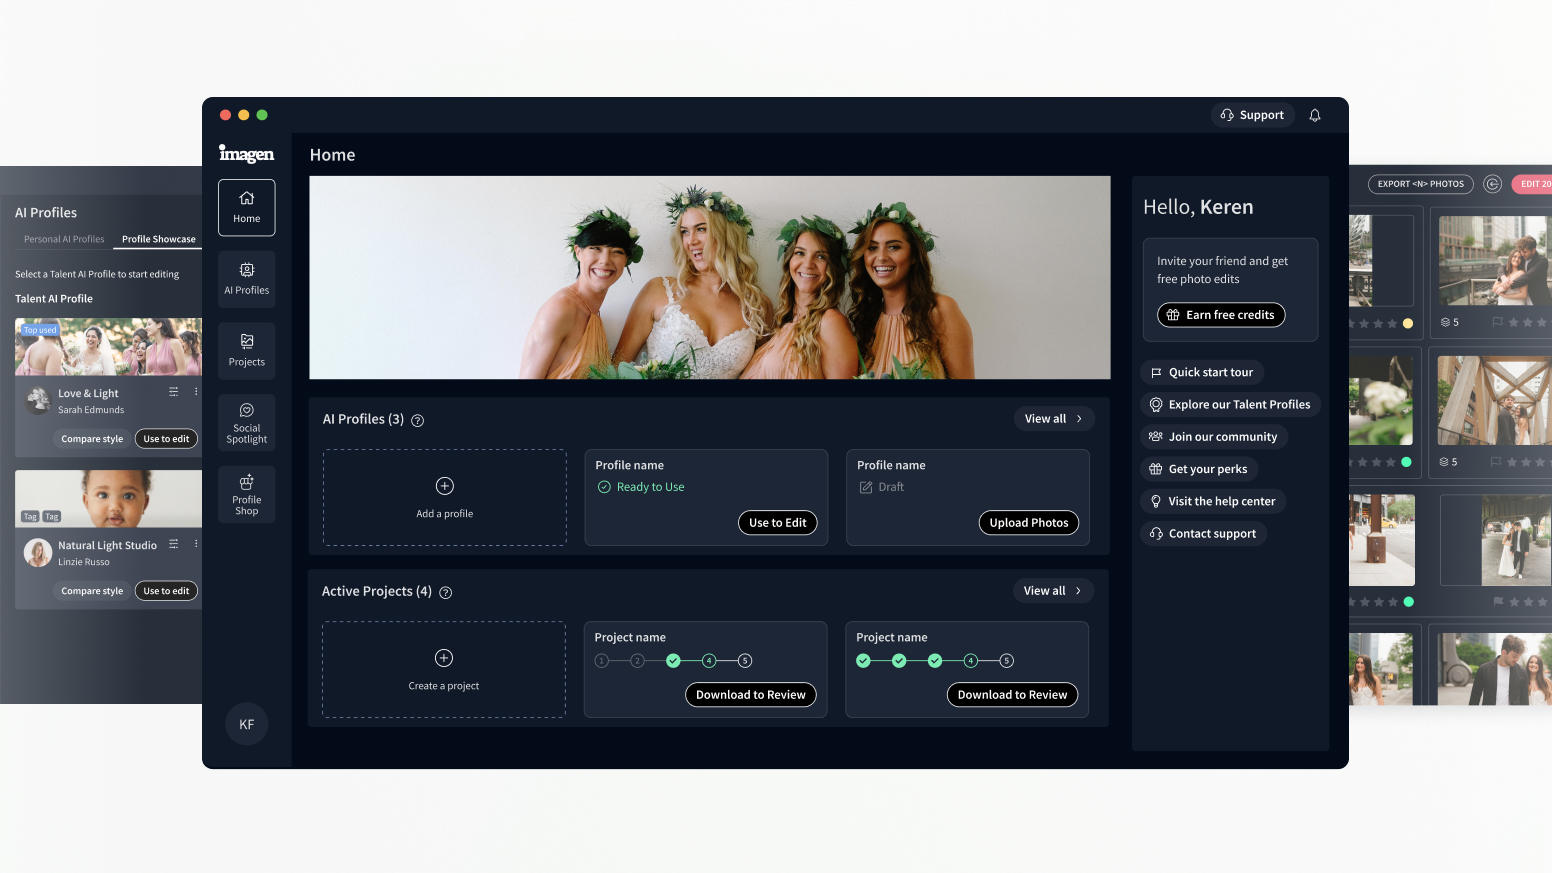This screenshot has height=873, width=1552.
Task: Download to Review the first project
Action: (x=751, y=695)
